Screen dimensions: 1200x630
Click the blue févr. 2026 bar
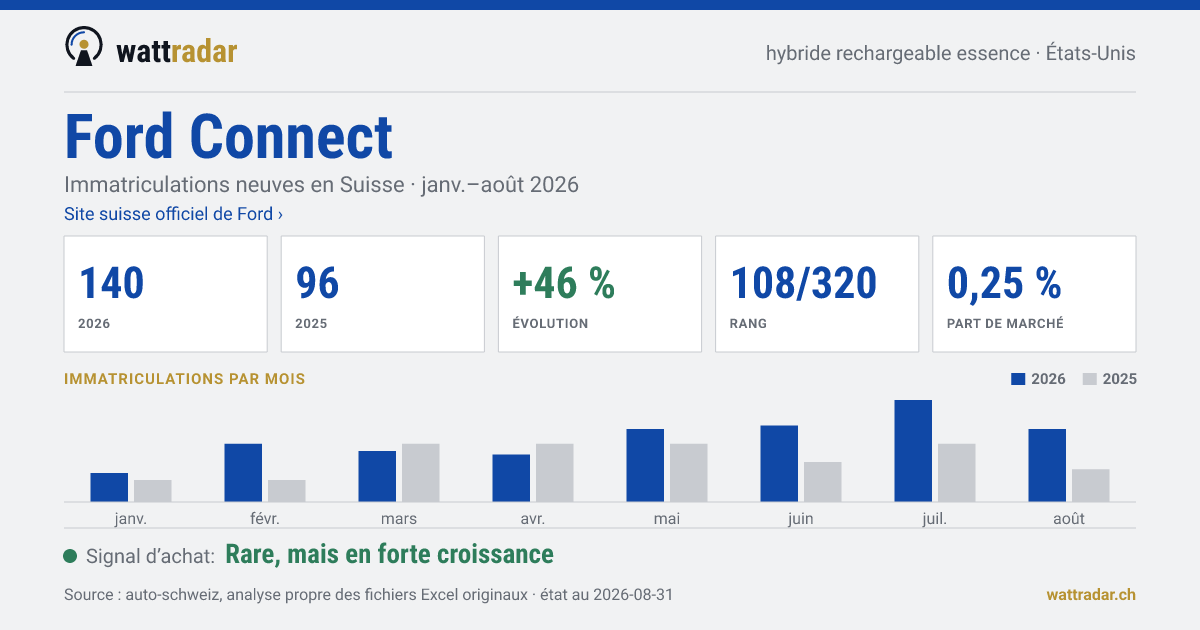(x=243, y=473)
